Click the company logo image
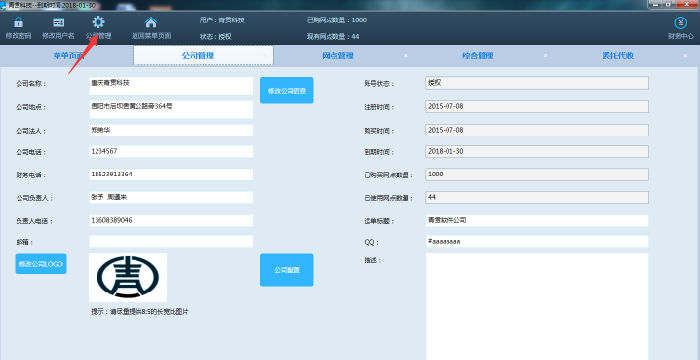 pos(128,277)
